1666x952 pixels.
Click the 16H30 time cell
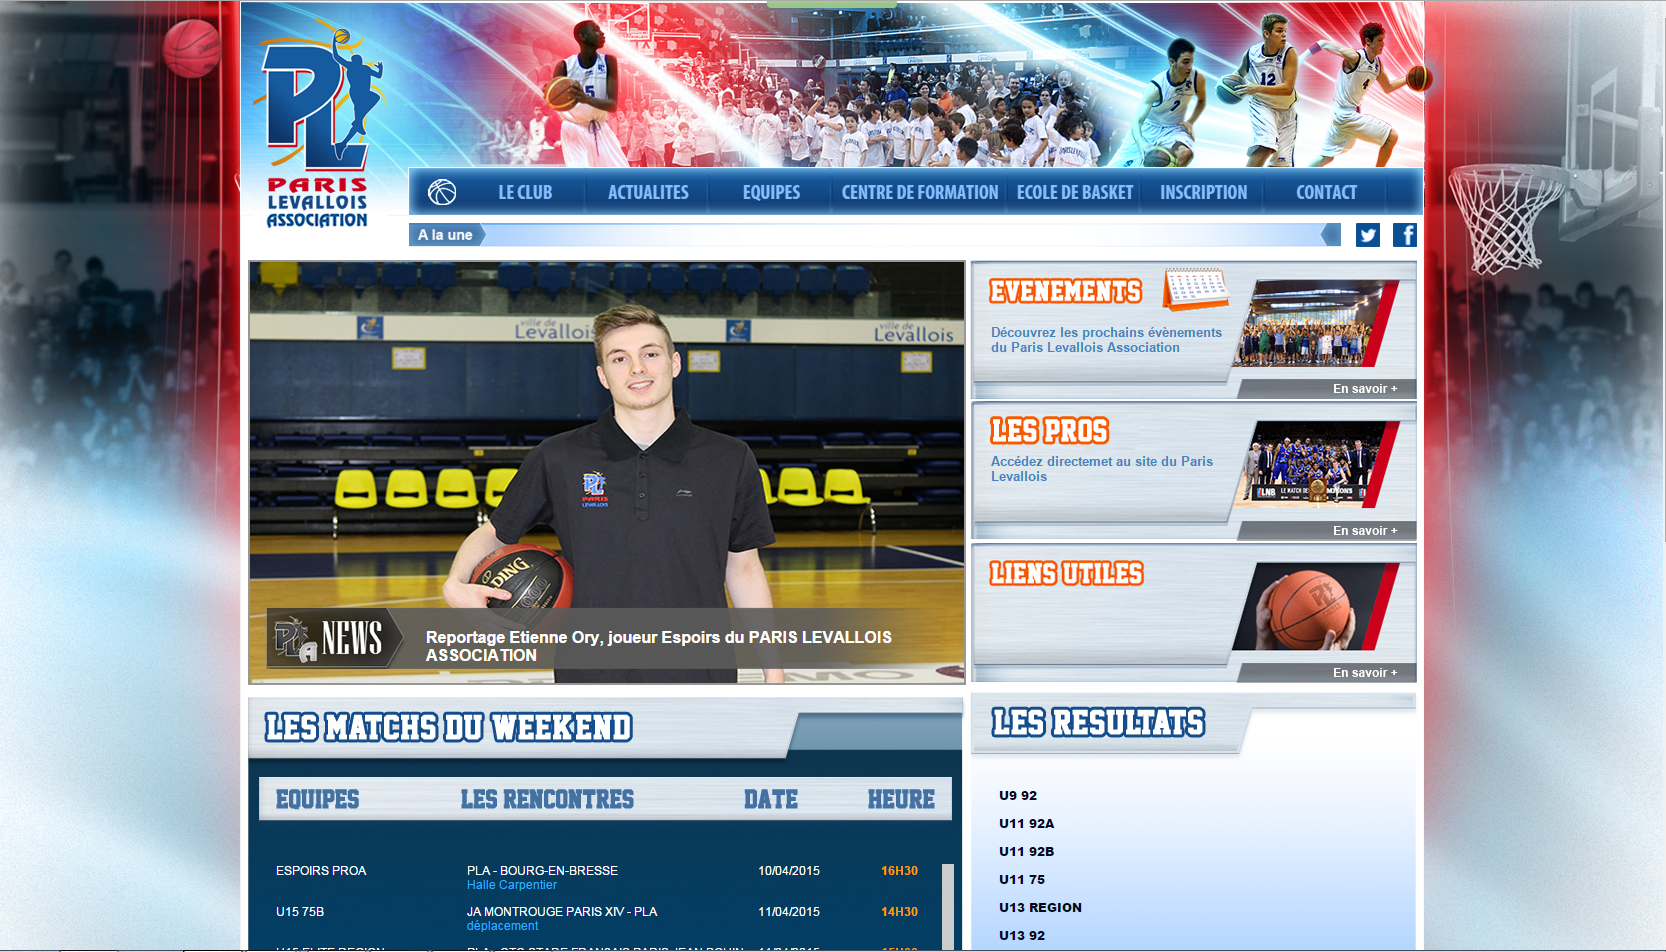click(899, 871)
